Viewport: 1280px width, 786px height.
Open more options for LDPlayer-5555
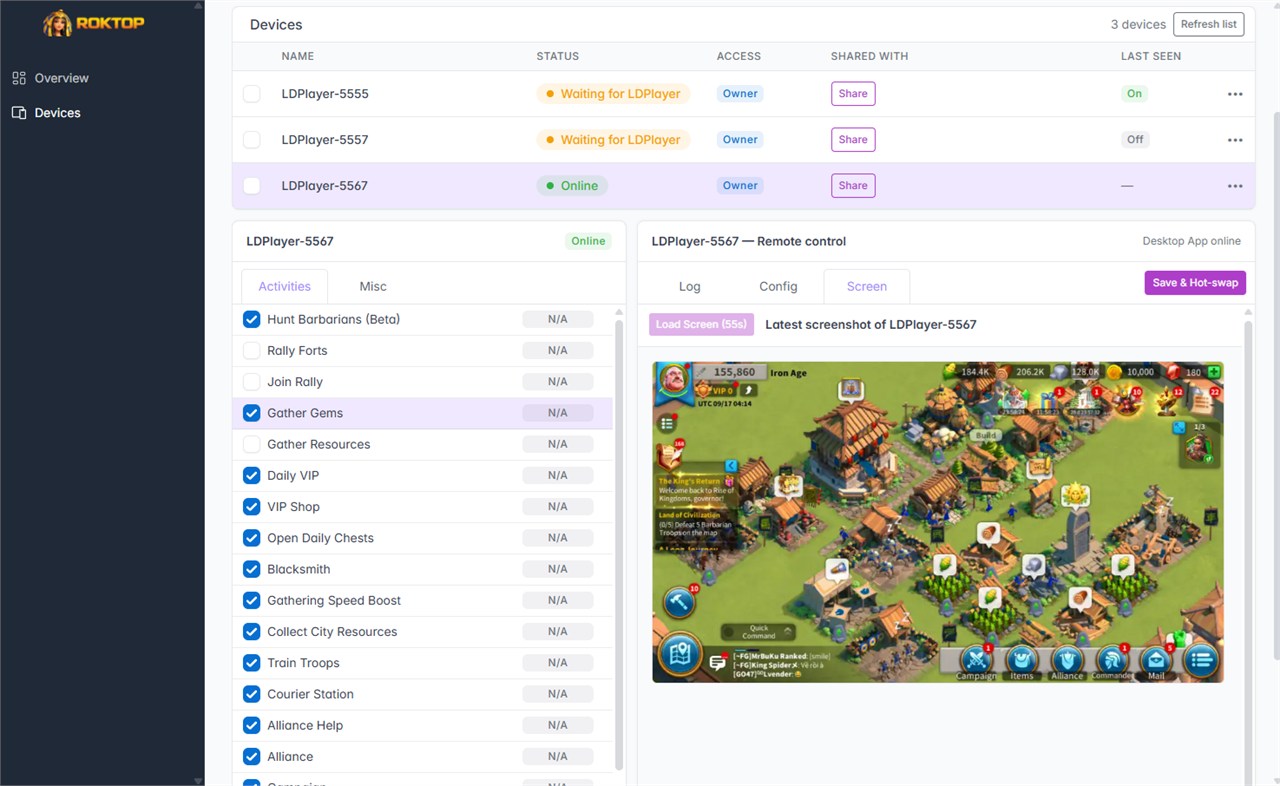pos(1235,94)
